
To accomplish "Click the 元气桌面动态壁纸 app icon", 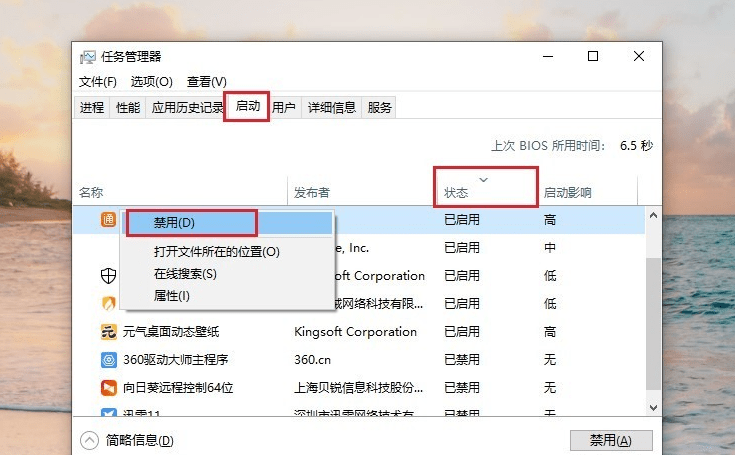I will click(108, 332).
